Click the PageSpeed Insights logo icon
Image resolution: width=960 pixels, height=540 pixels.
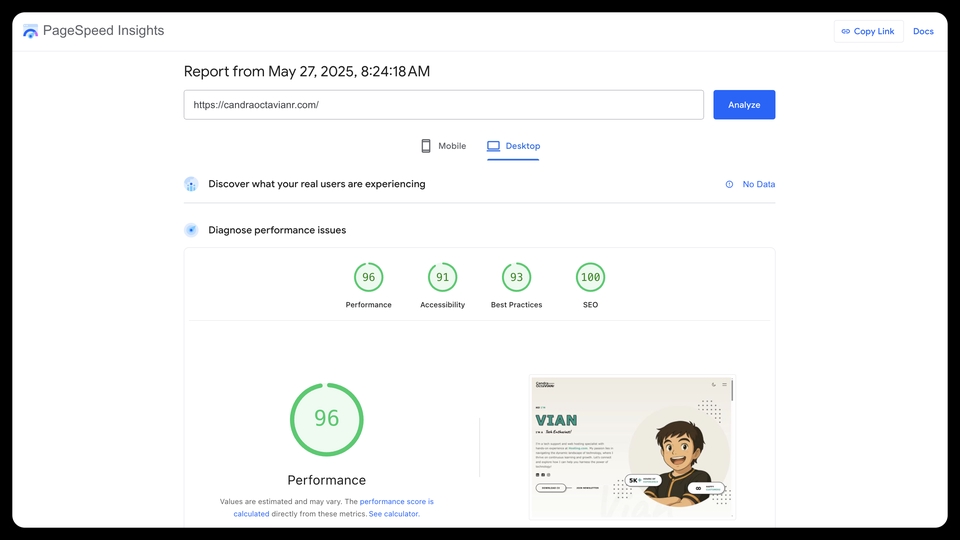coord(30,31)
